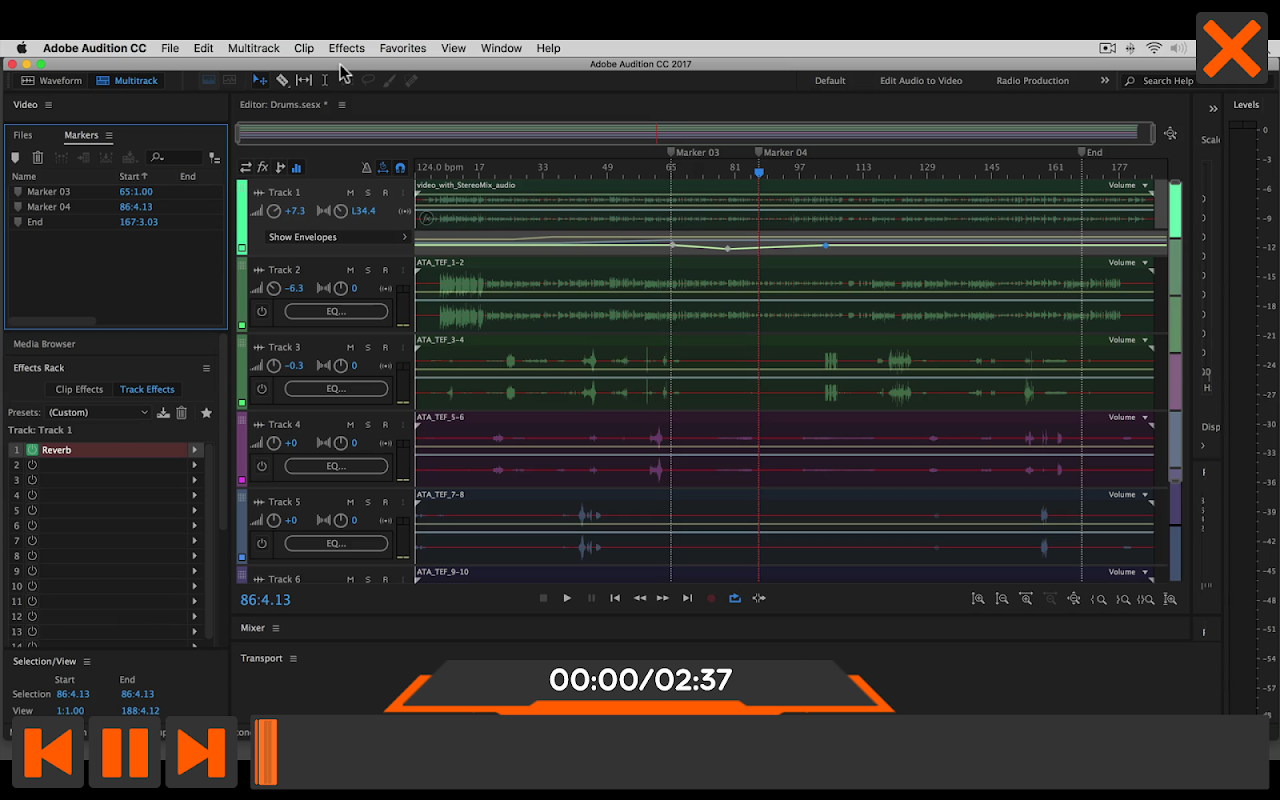
Task: Click the Marker 04 flag on timeline
Action: coord(759,152)
